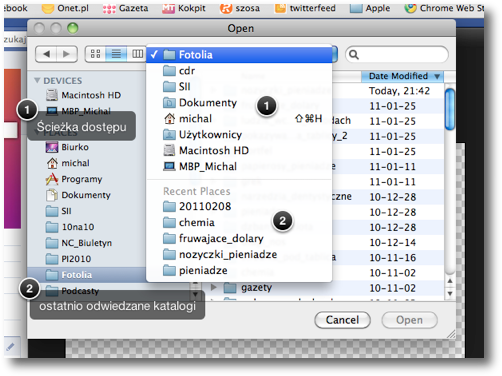Select PI2010 folder in the sidebar
The height and width of the screenshot is (376, 502).
68,259
